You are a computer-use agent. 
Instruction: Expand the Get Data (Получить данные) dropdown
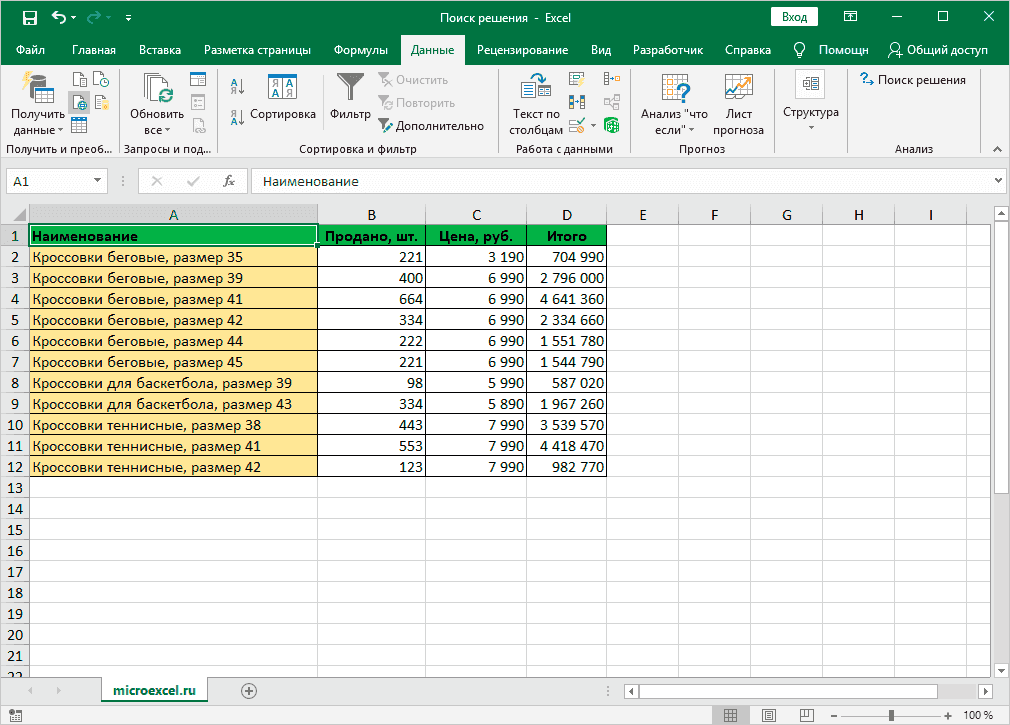click(38, 122)
